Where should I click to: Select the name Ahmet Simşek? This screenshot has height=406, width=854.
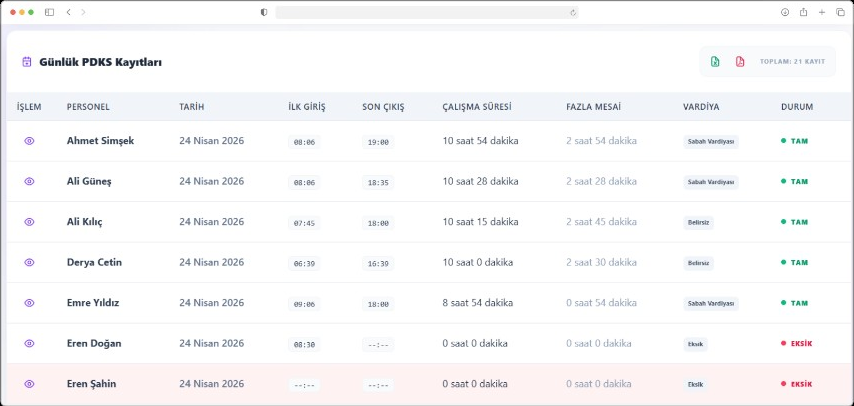point(100,141)
